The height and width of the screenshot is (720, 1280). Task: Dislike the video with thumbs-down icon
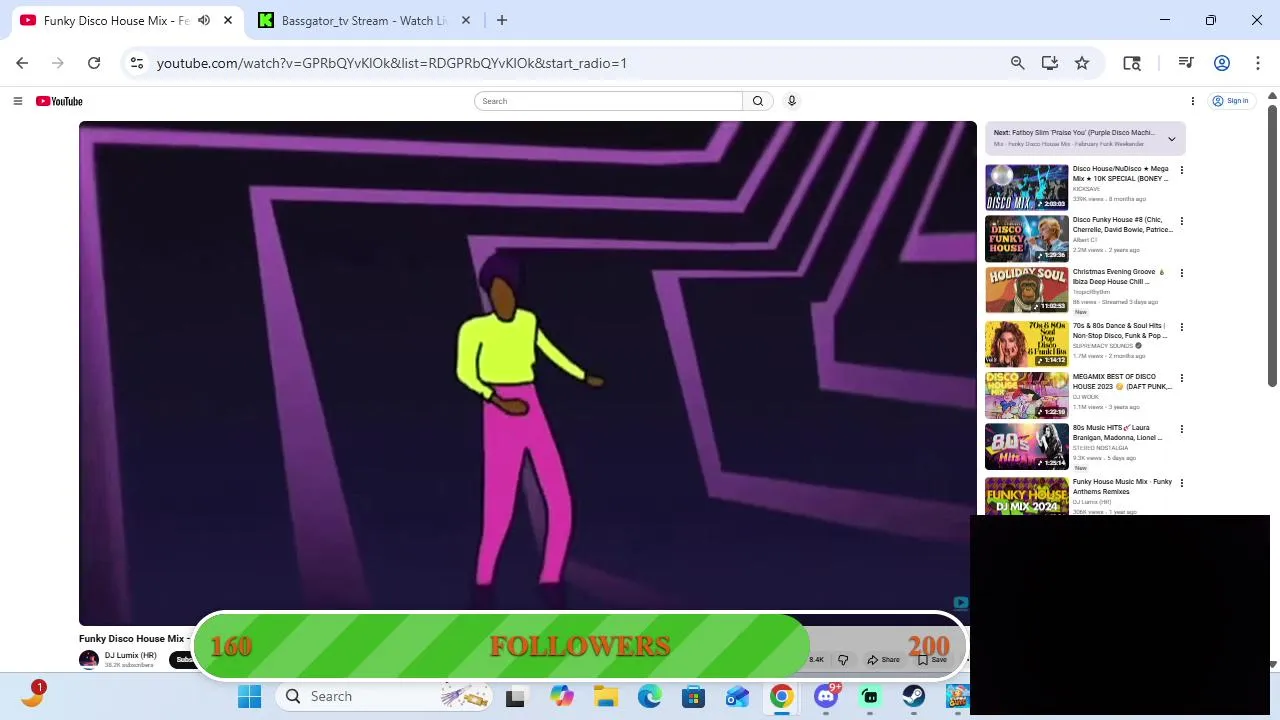coord(843,659)
